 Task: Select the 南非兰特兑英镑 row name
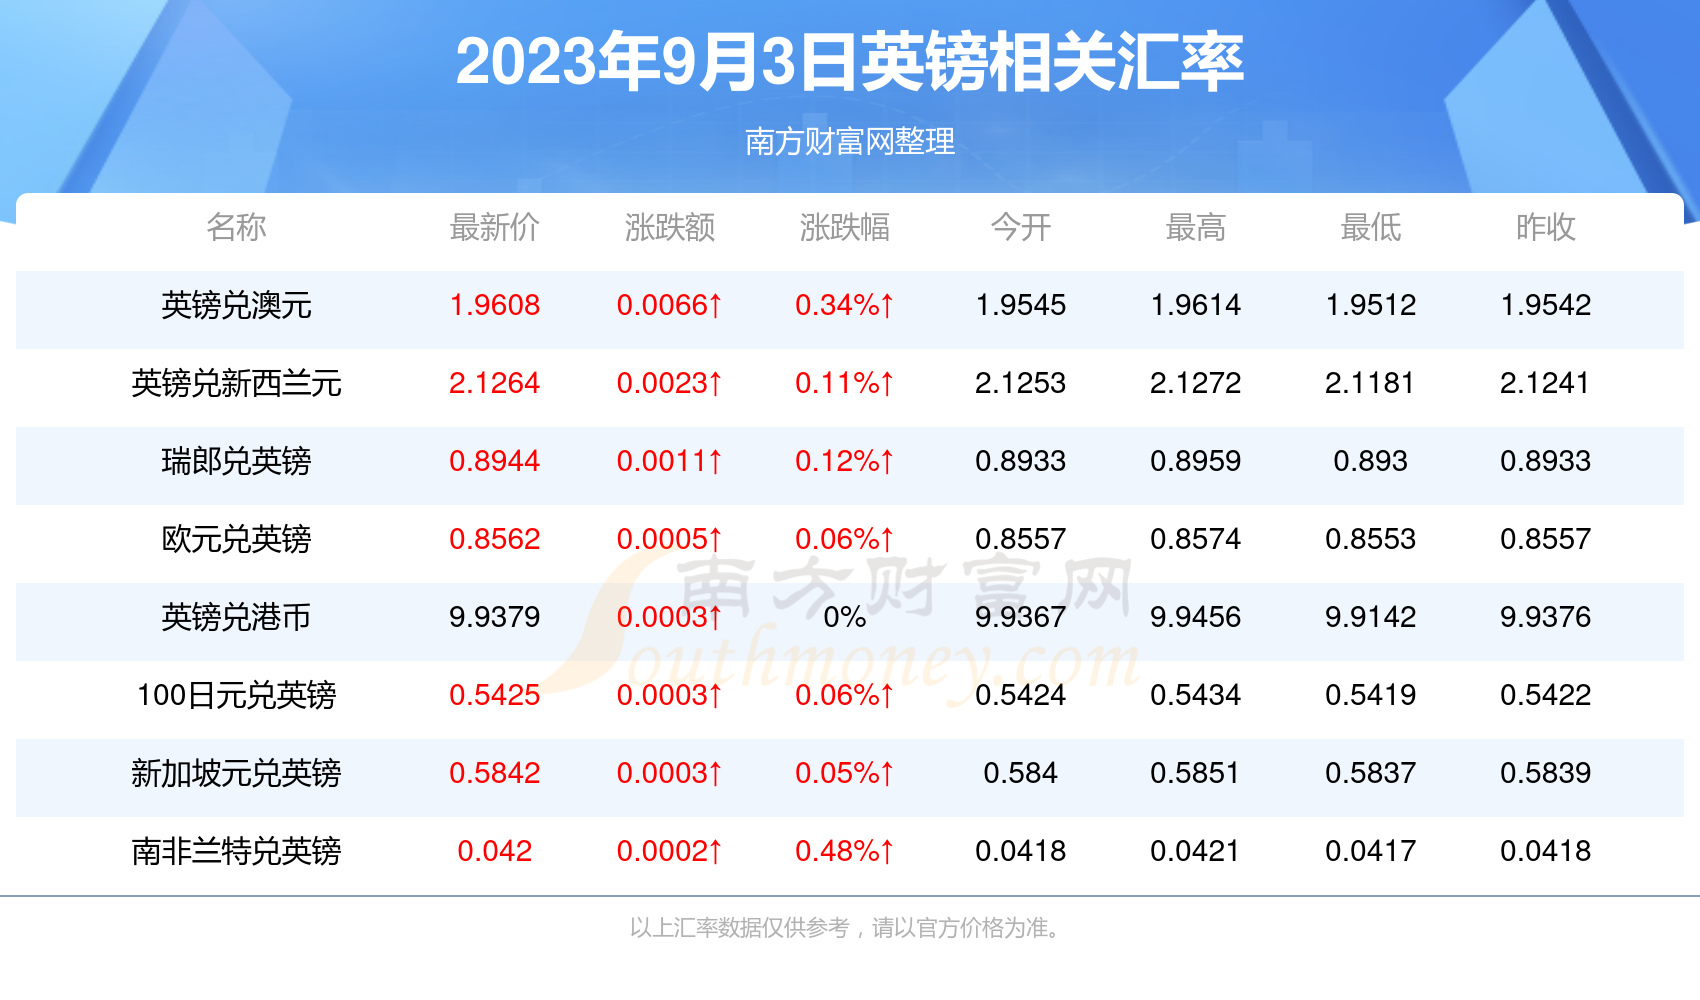[236, 851]
